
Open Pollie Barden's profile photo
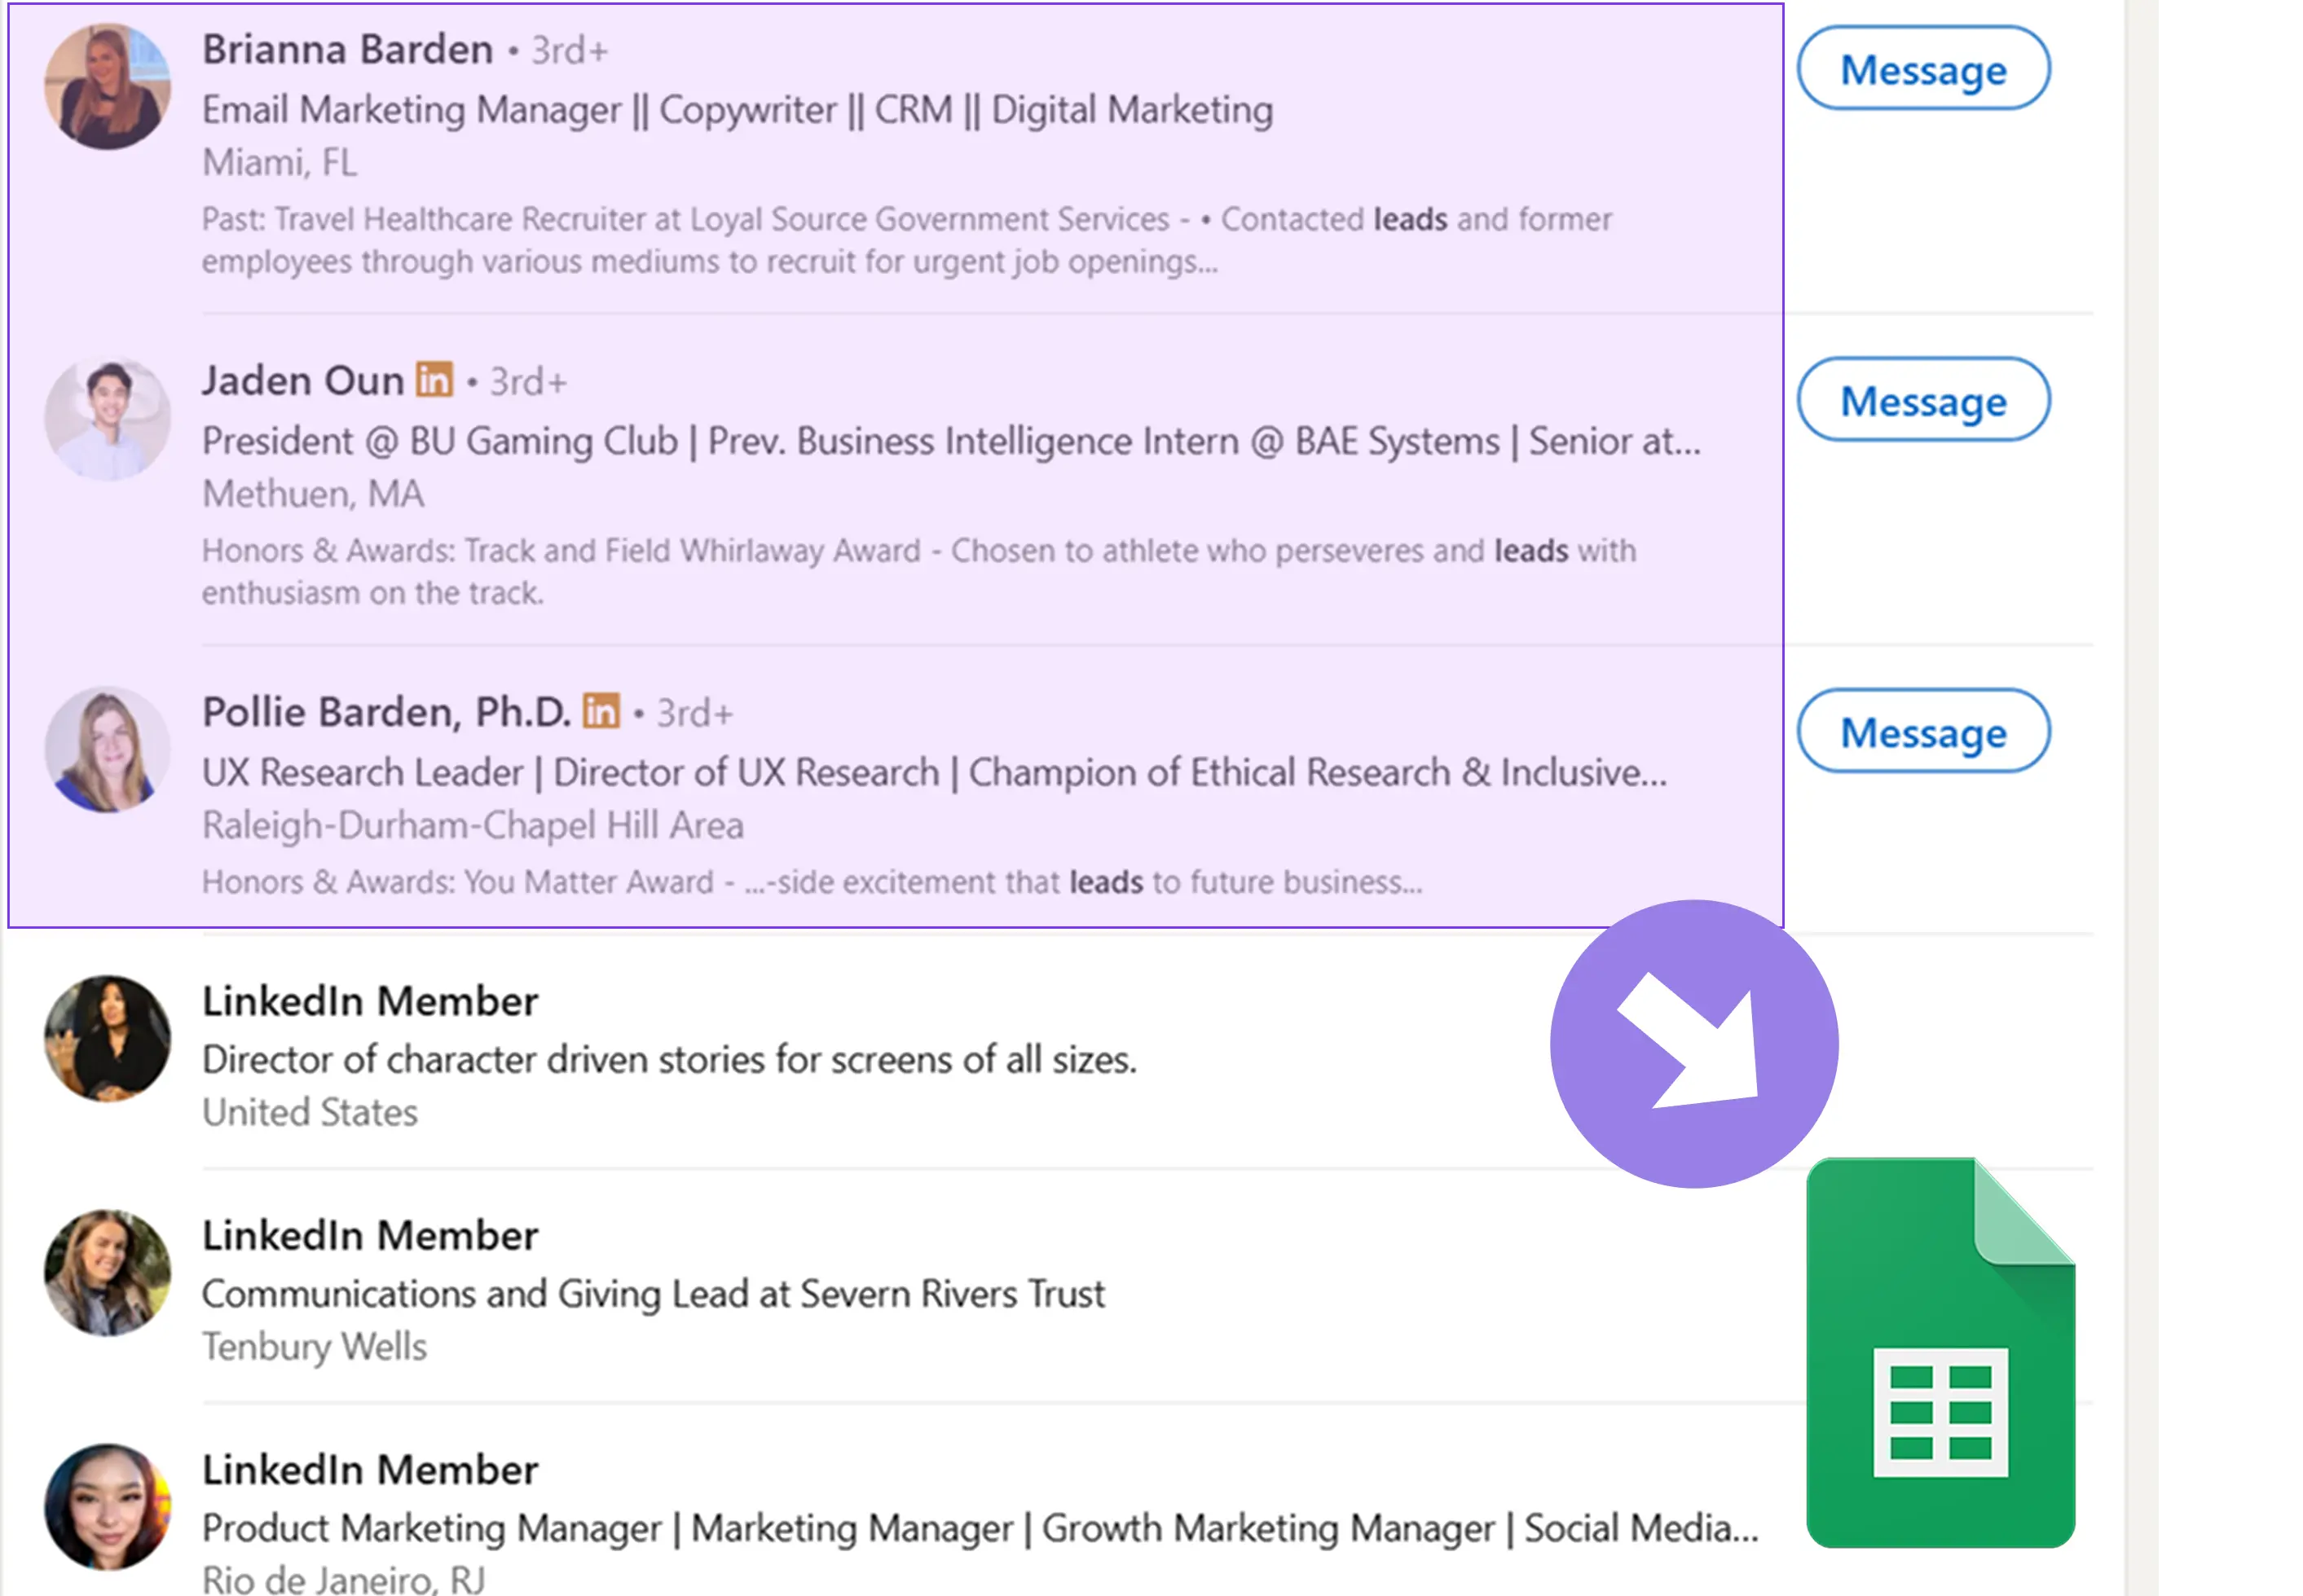click(x=107, y=749)
